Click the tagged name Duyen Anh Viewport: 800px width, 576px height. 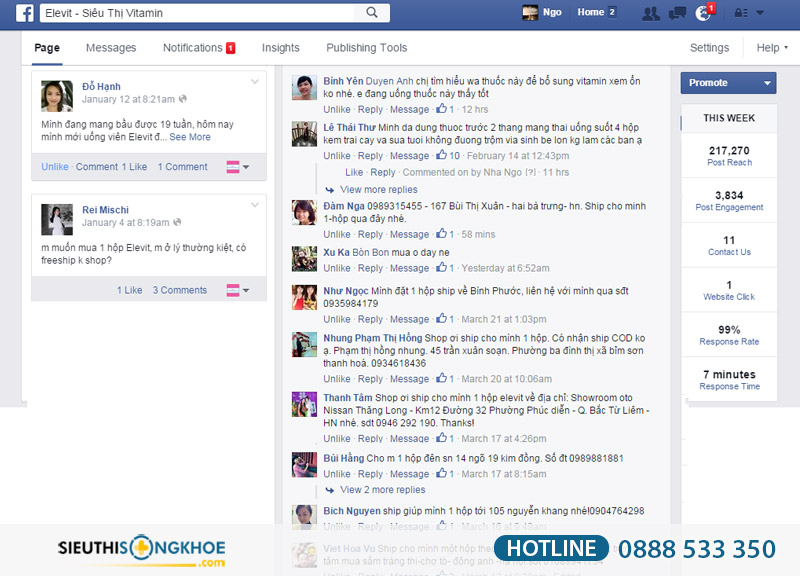389,81
